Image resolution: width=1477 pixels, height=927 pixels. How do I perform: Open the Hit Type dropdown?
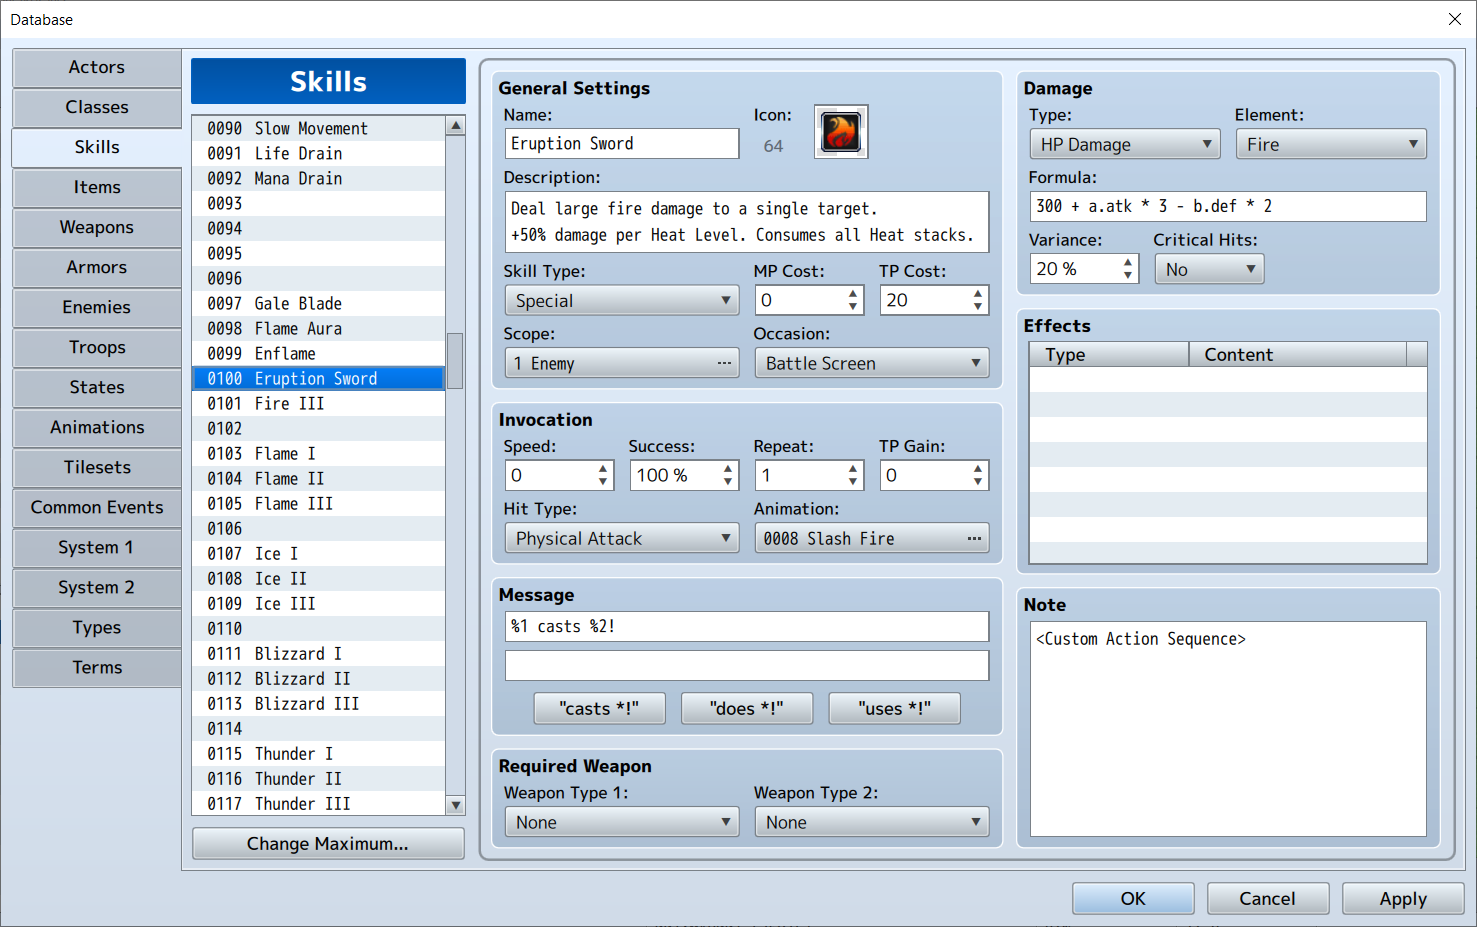click(621, 538)
